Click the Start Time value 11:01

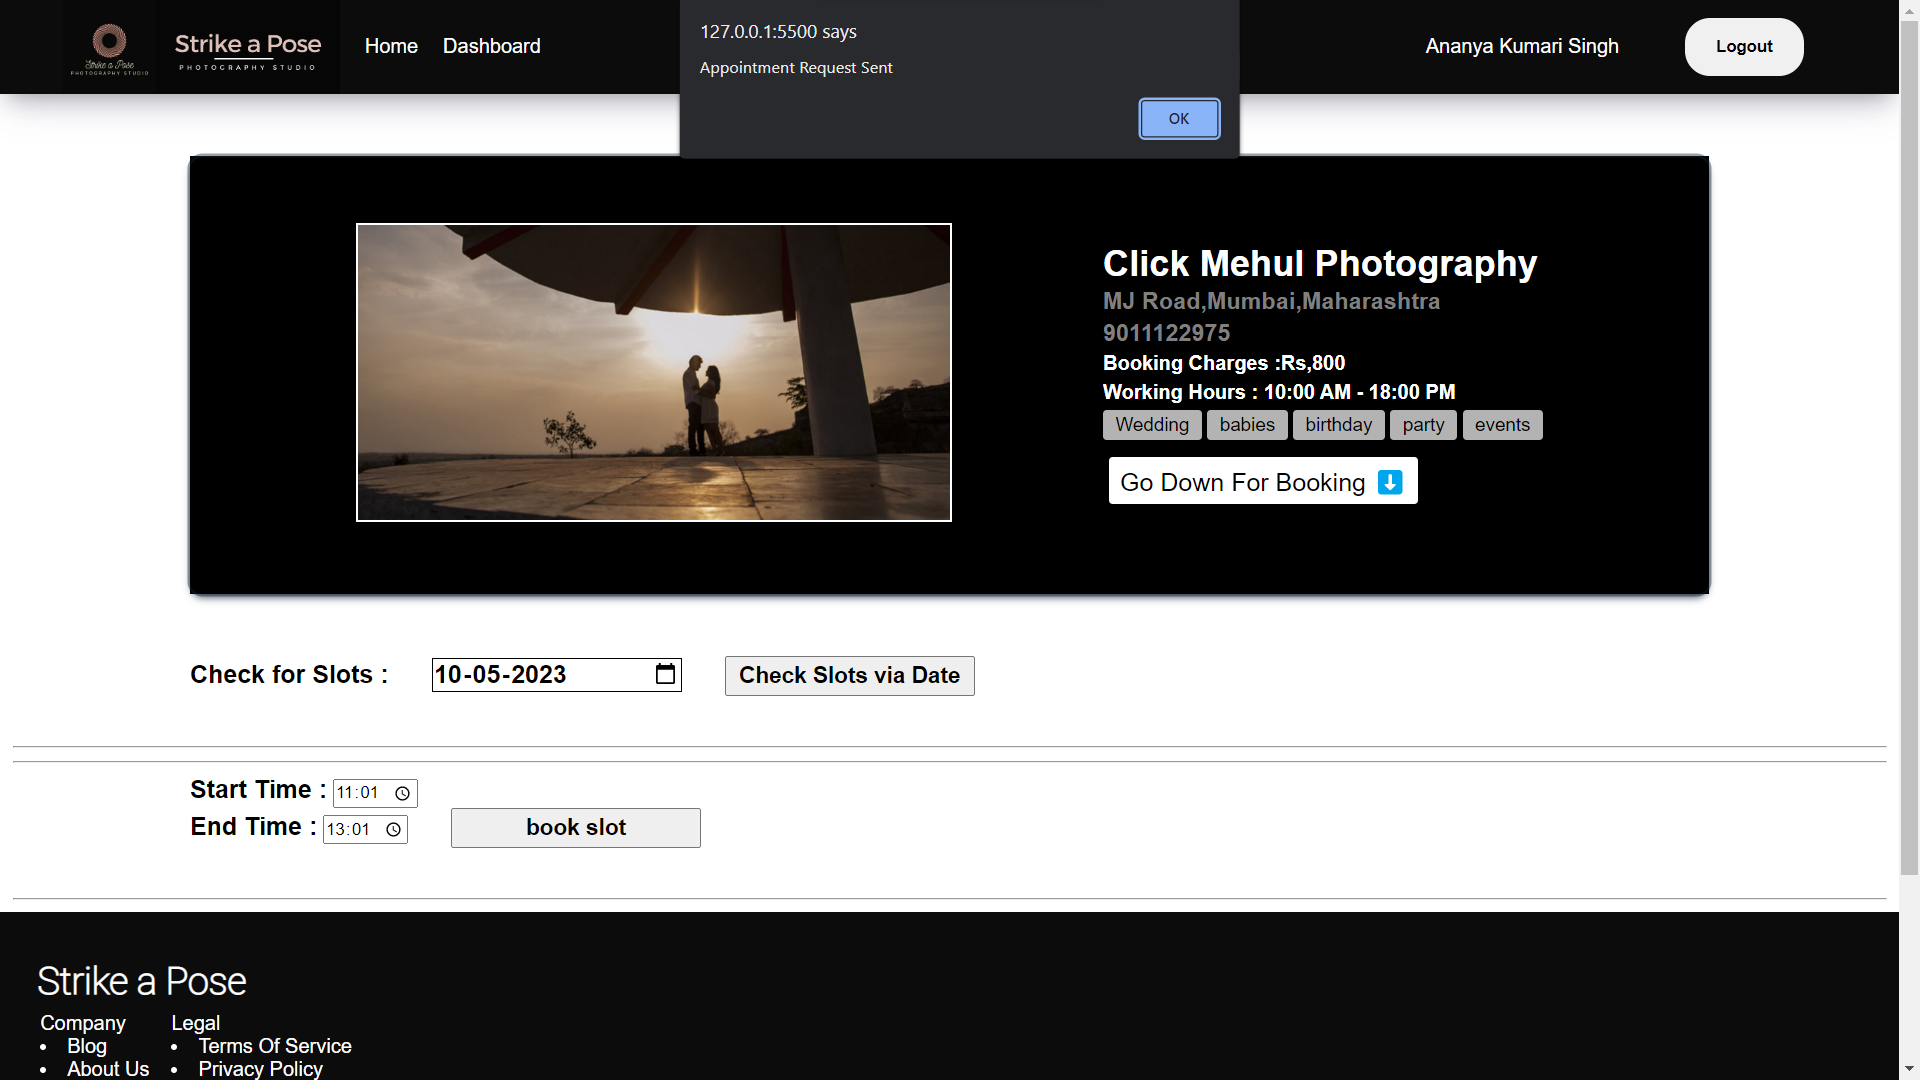coord(358,793)
